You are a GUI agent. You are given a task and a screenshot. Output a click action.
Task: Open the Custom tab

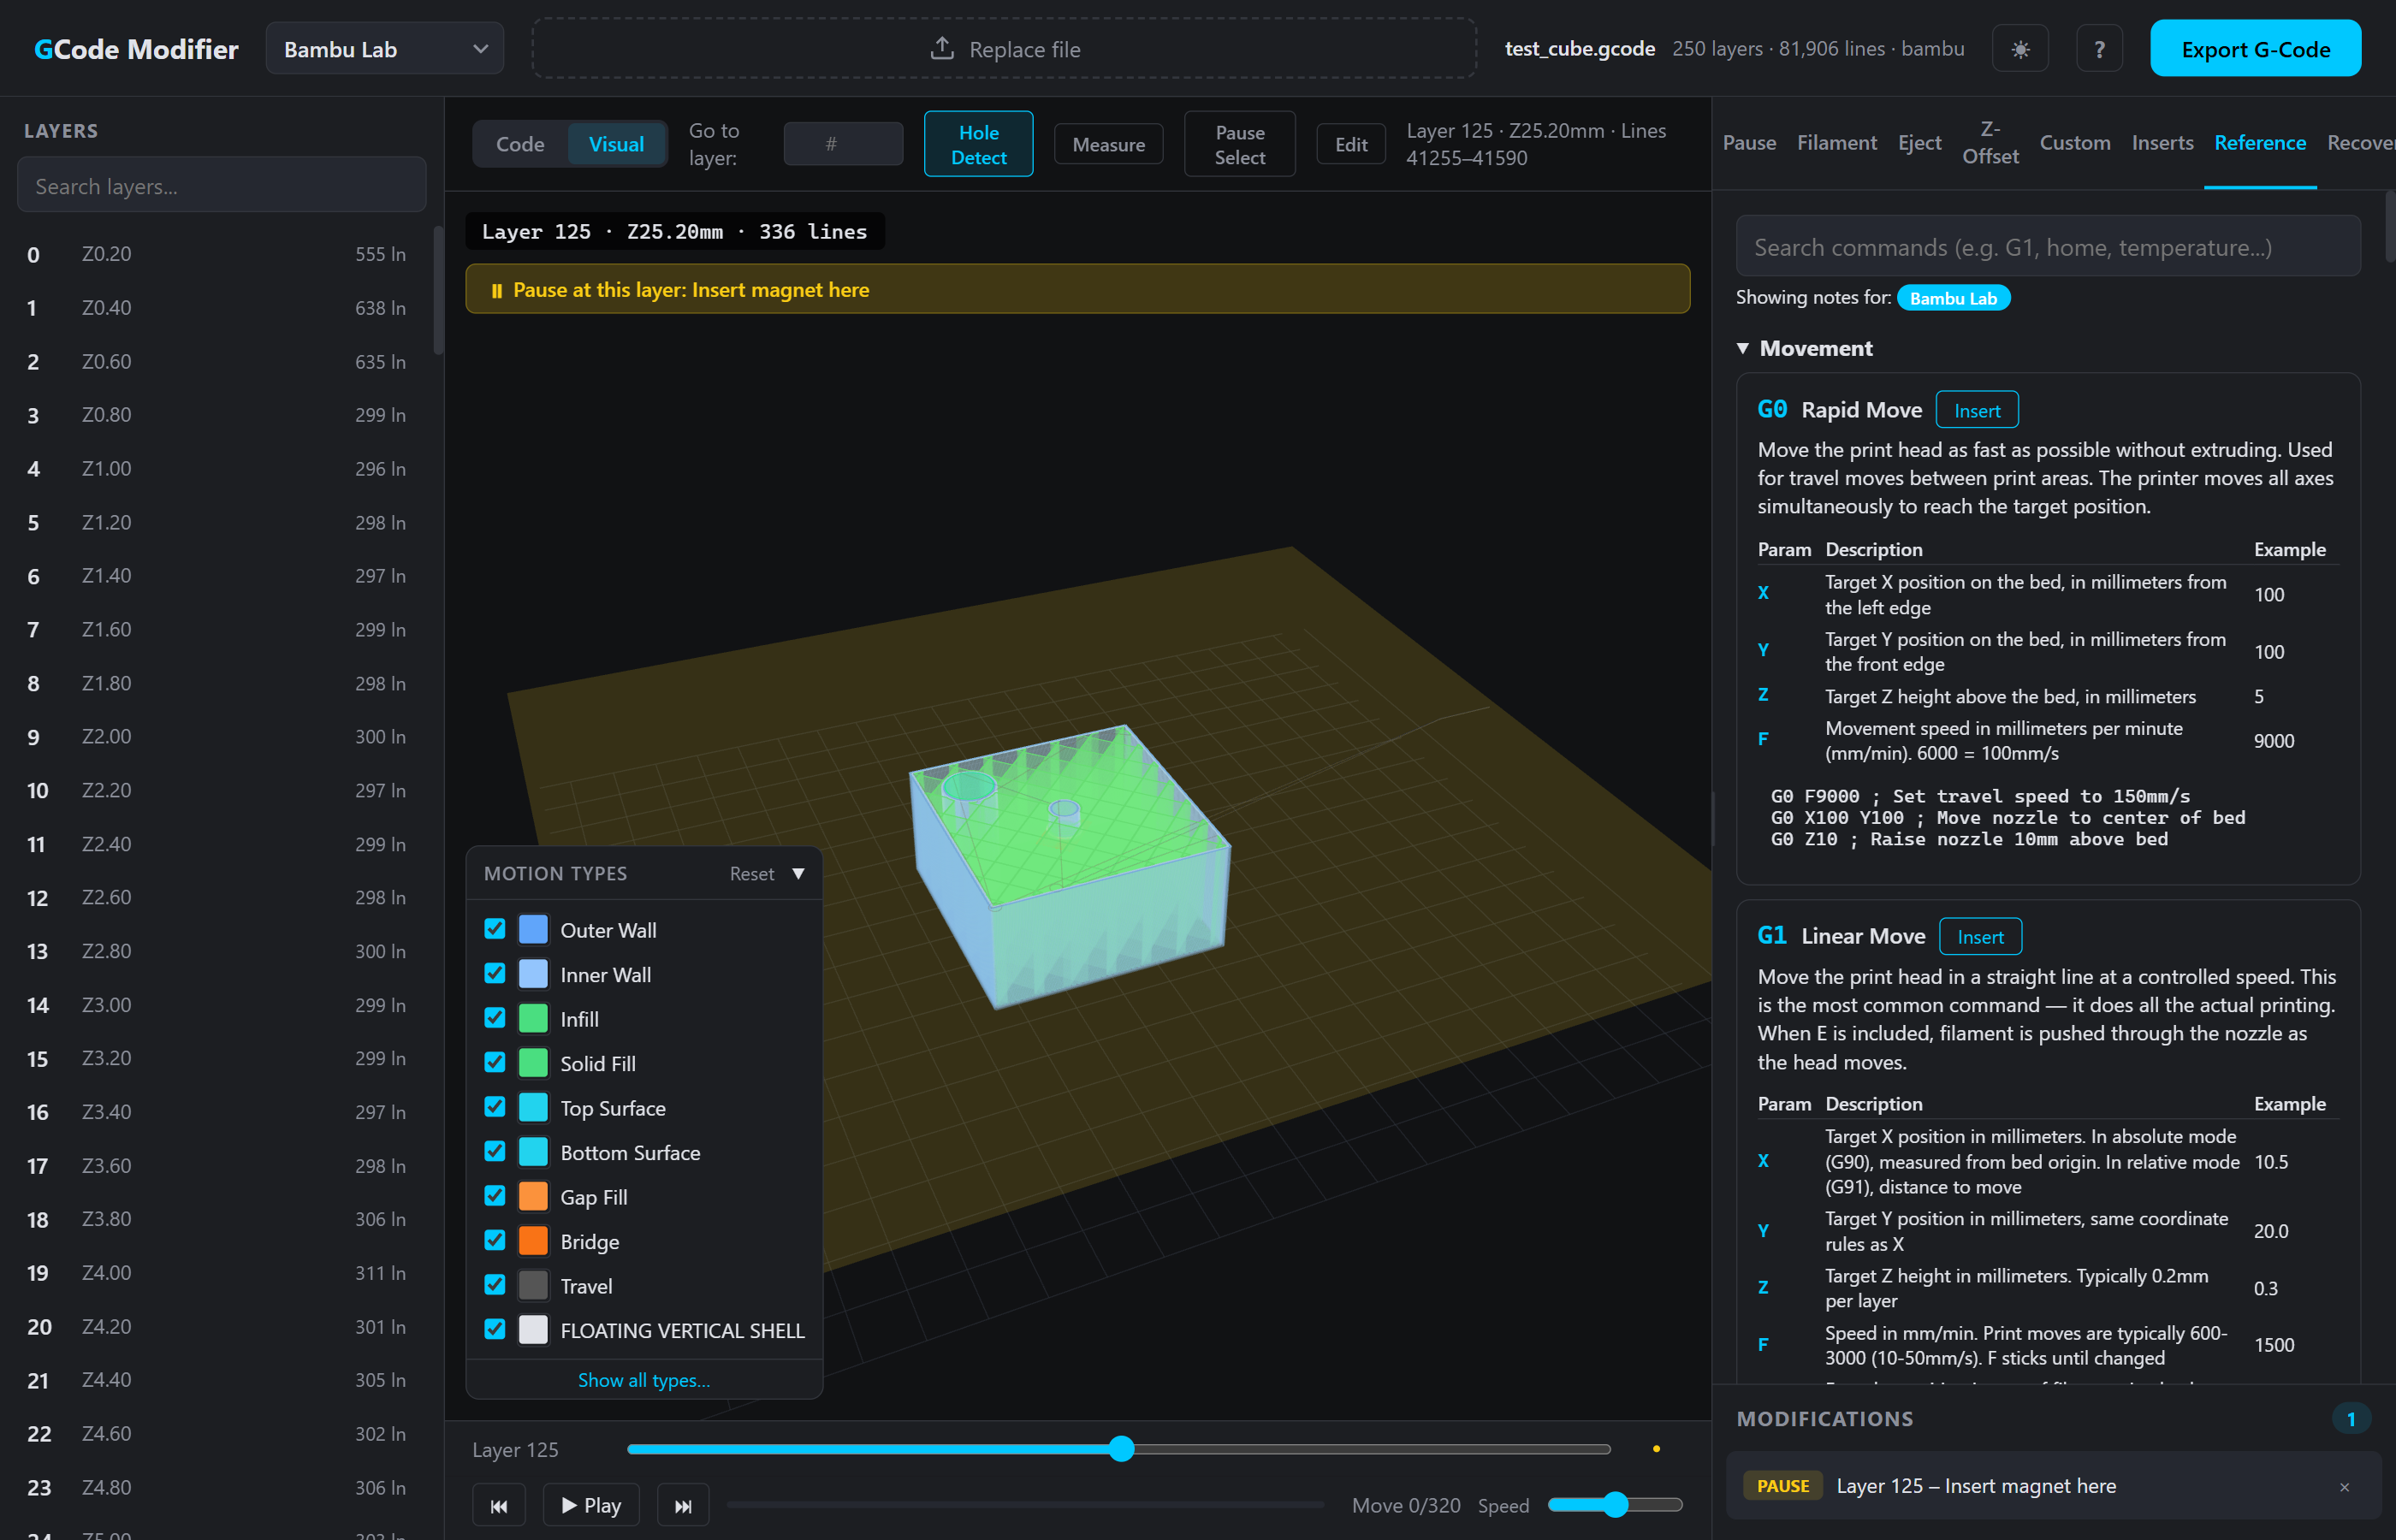pos(2075,143)
